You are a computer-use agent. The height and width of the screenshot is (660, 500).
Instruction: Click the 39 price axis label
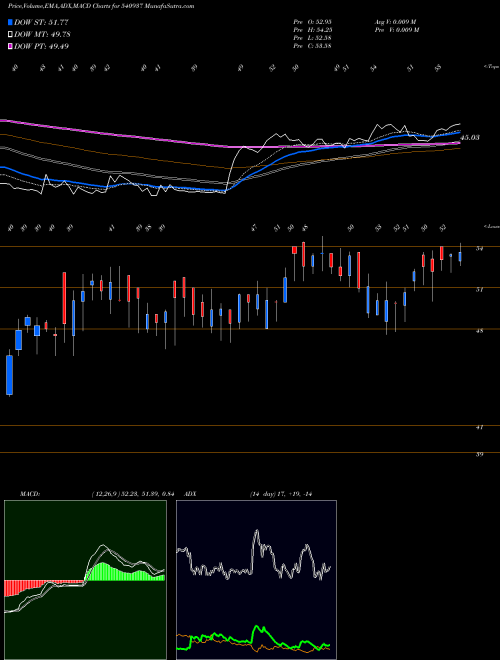coord(479,455)
